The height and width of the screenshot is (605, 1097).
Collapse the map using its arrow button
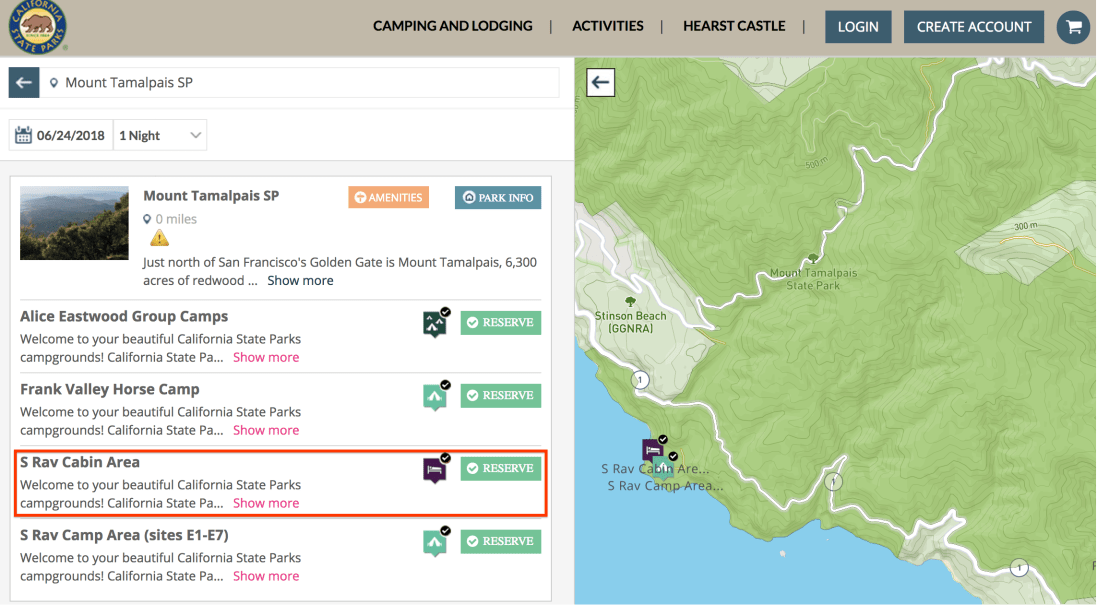tap(600, 83)
